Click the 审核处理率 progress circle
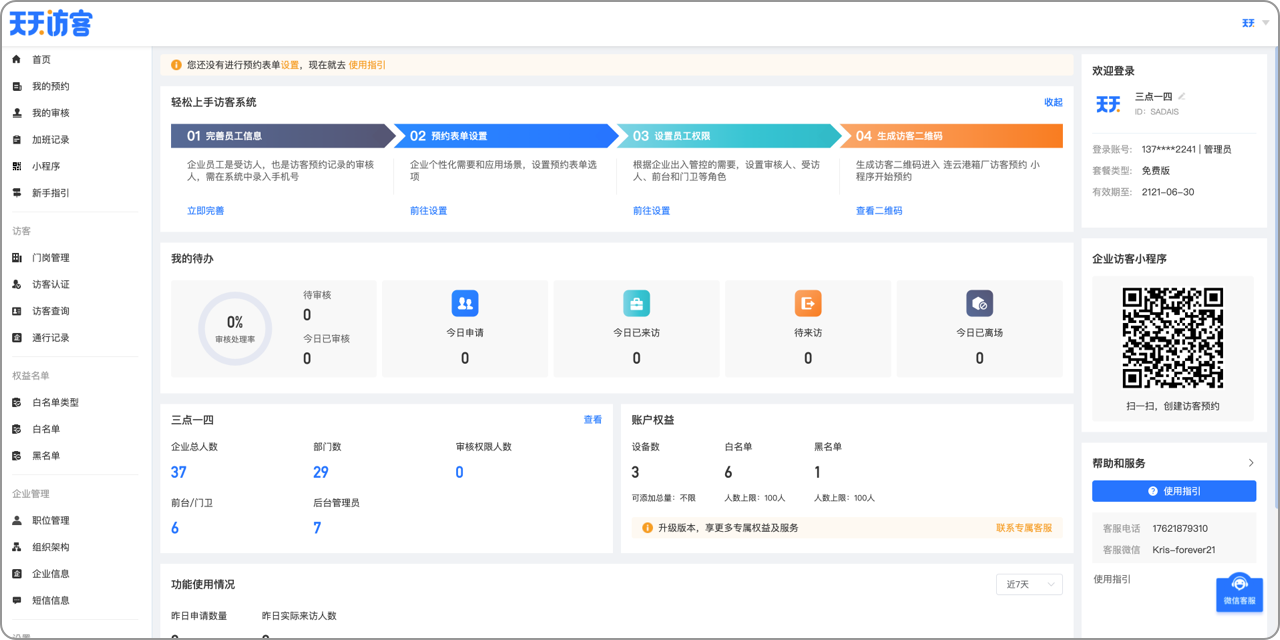Viewport: 1280px width, 640px height. [x=235, y=328]
